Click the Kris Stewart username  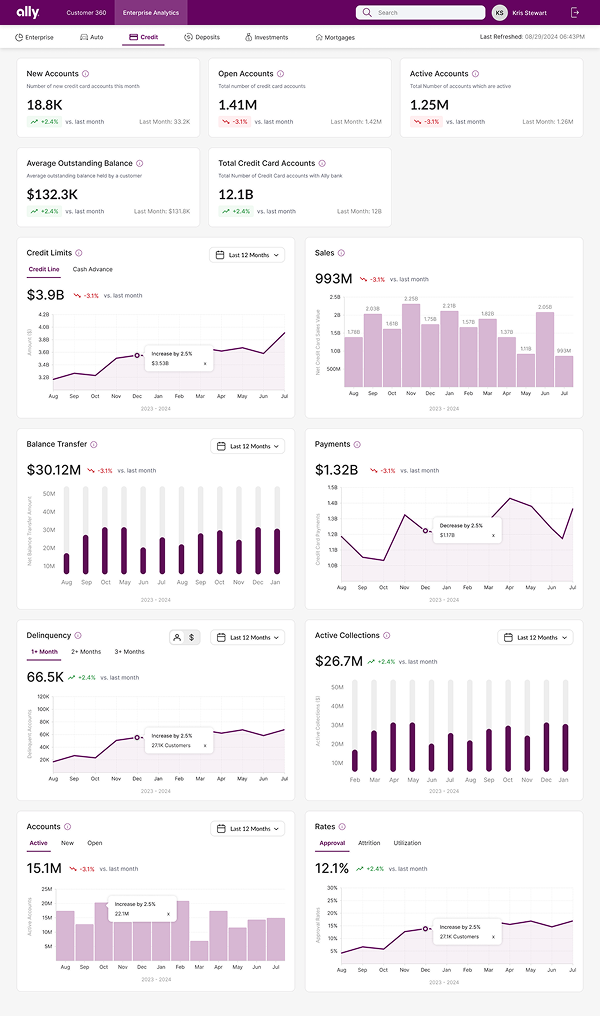point(529,12)
